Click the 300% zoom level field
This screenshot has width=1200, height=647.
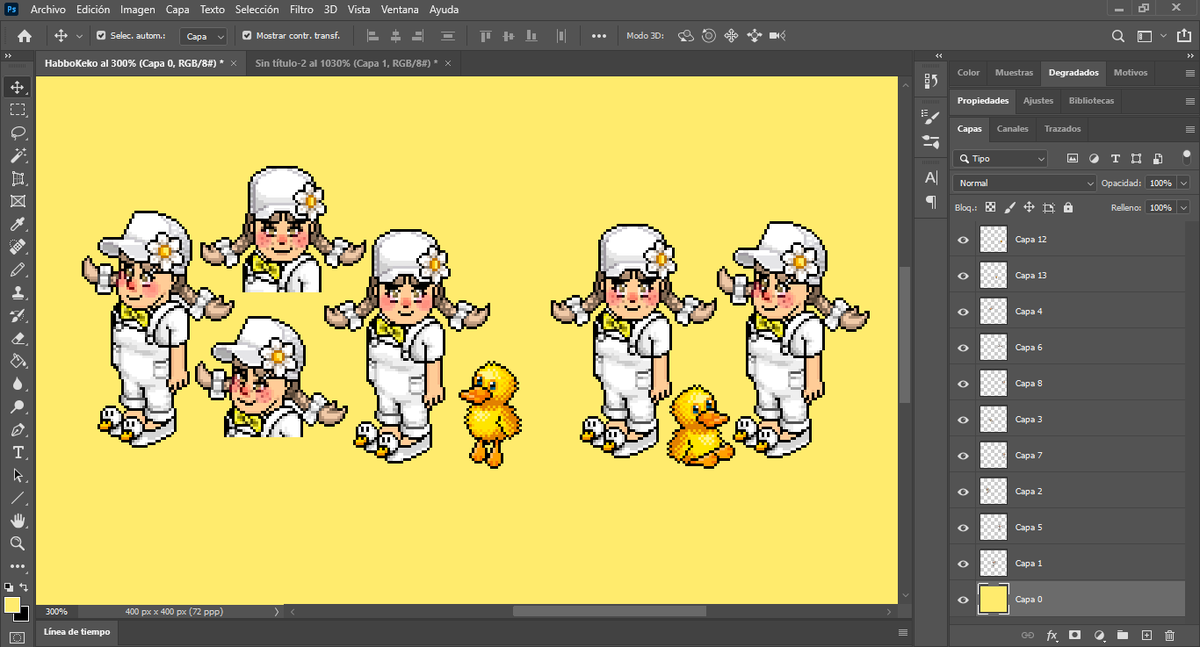click(x=57, y=611)
